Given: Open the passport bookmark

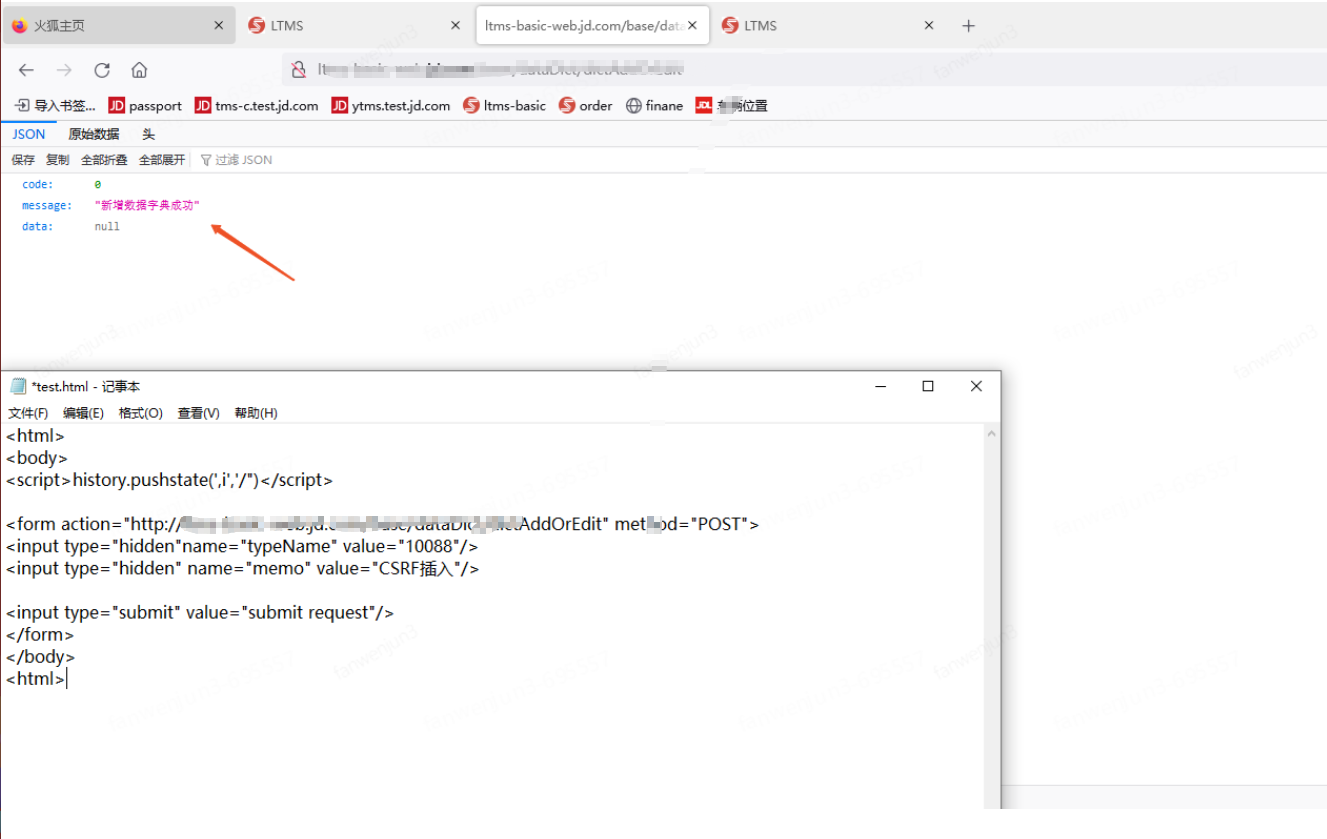Looking at the screenshot, I should [x=145, y=106].
